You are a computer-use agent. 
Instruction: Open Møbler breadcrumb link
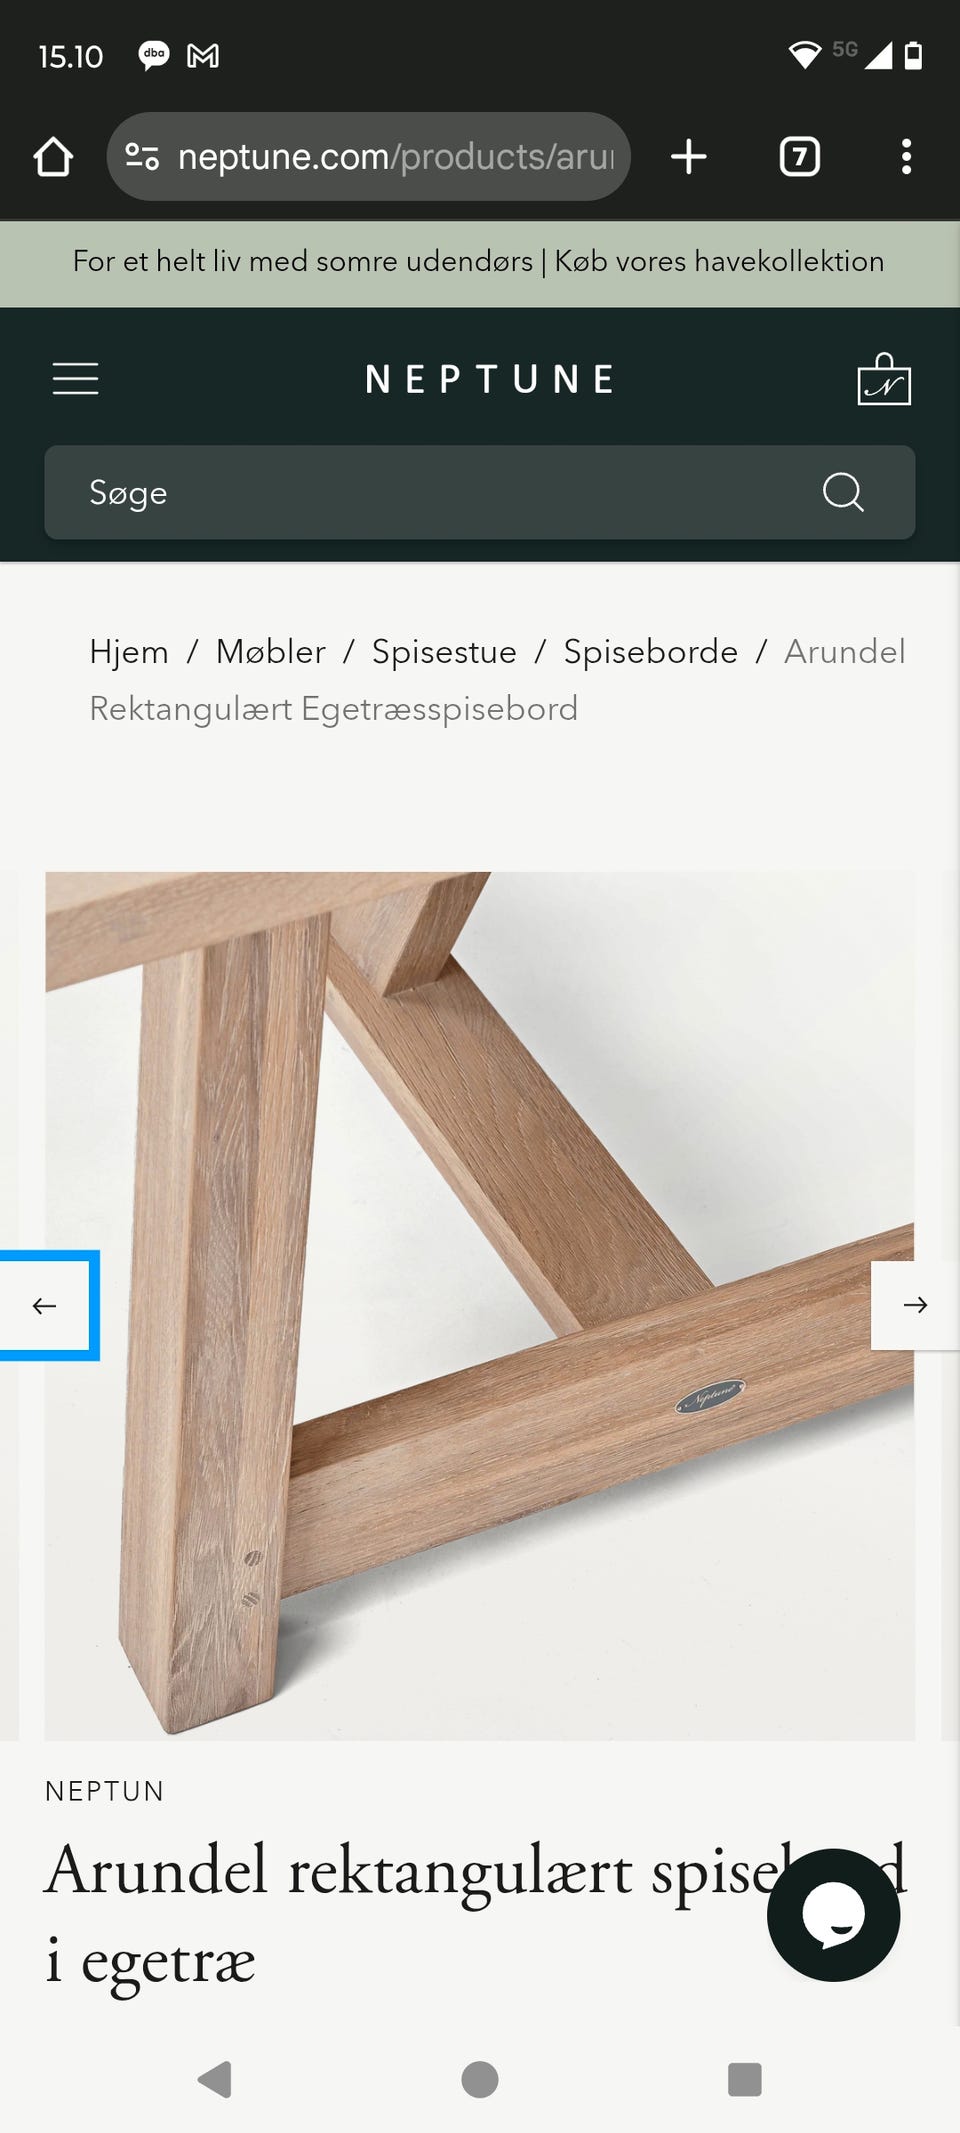coord(271,652)
